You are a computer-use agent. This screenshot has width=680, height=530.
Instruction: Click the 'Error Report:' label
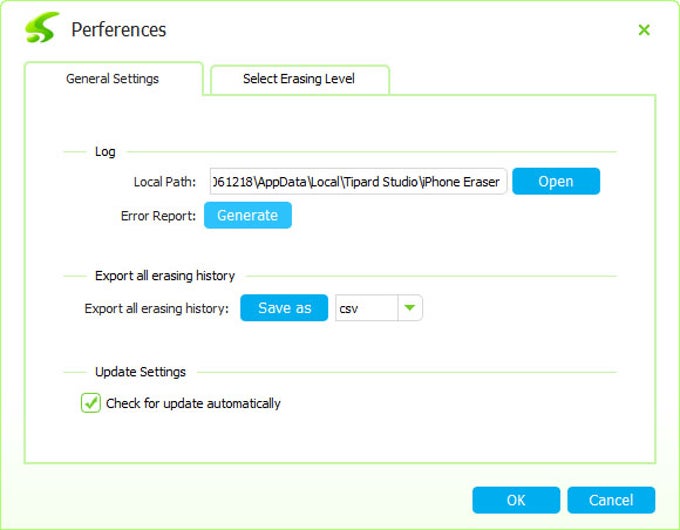[x=157, y=216]
